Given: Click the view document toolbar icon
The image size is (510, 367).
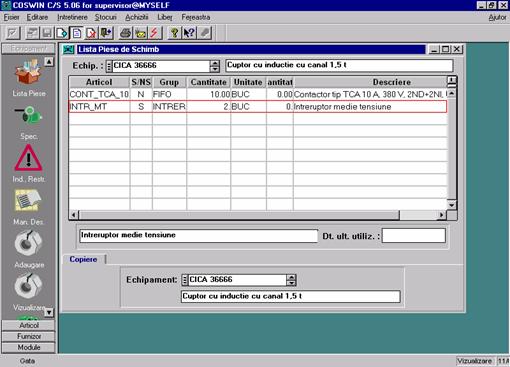Looking at the screenshot, I should pos(76,33).
